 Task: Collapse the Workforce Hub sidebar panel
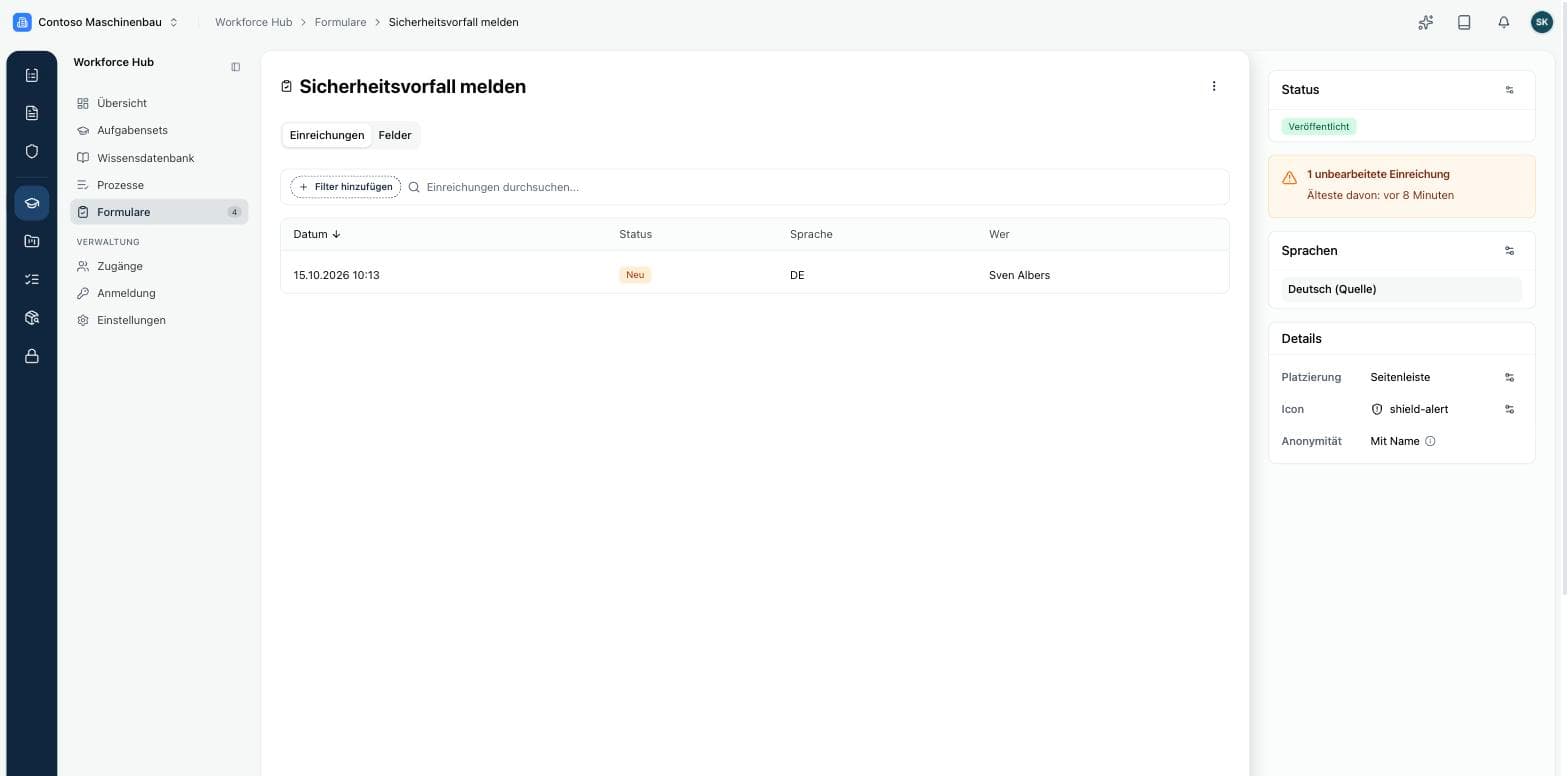click(235, 67)
